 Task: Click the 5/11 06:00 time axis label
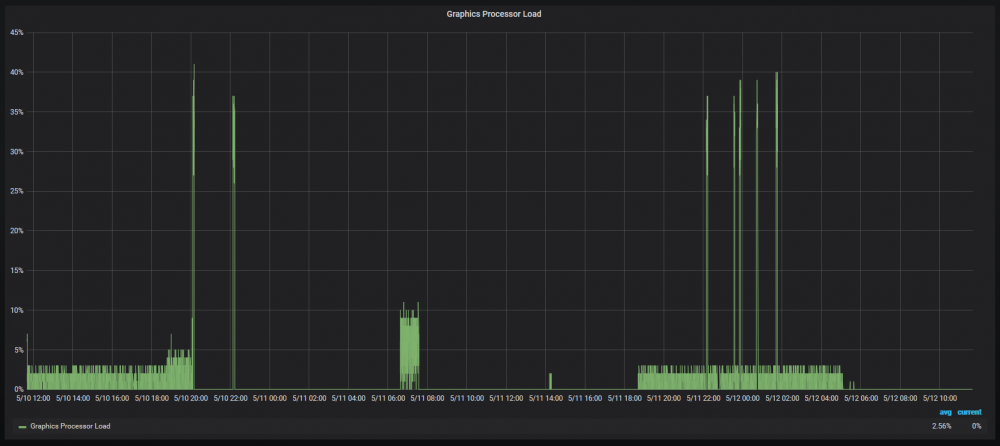[388, 398]
